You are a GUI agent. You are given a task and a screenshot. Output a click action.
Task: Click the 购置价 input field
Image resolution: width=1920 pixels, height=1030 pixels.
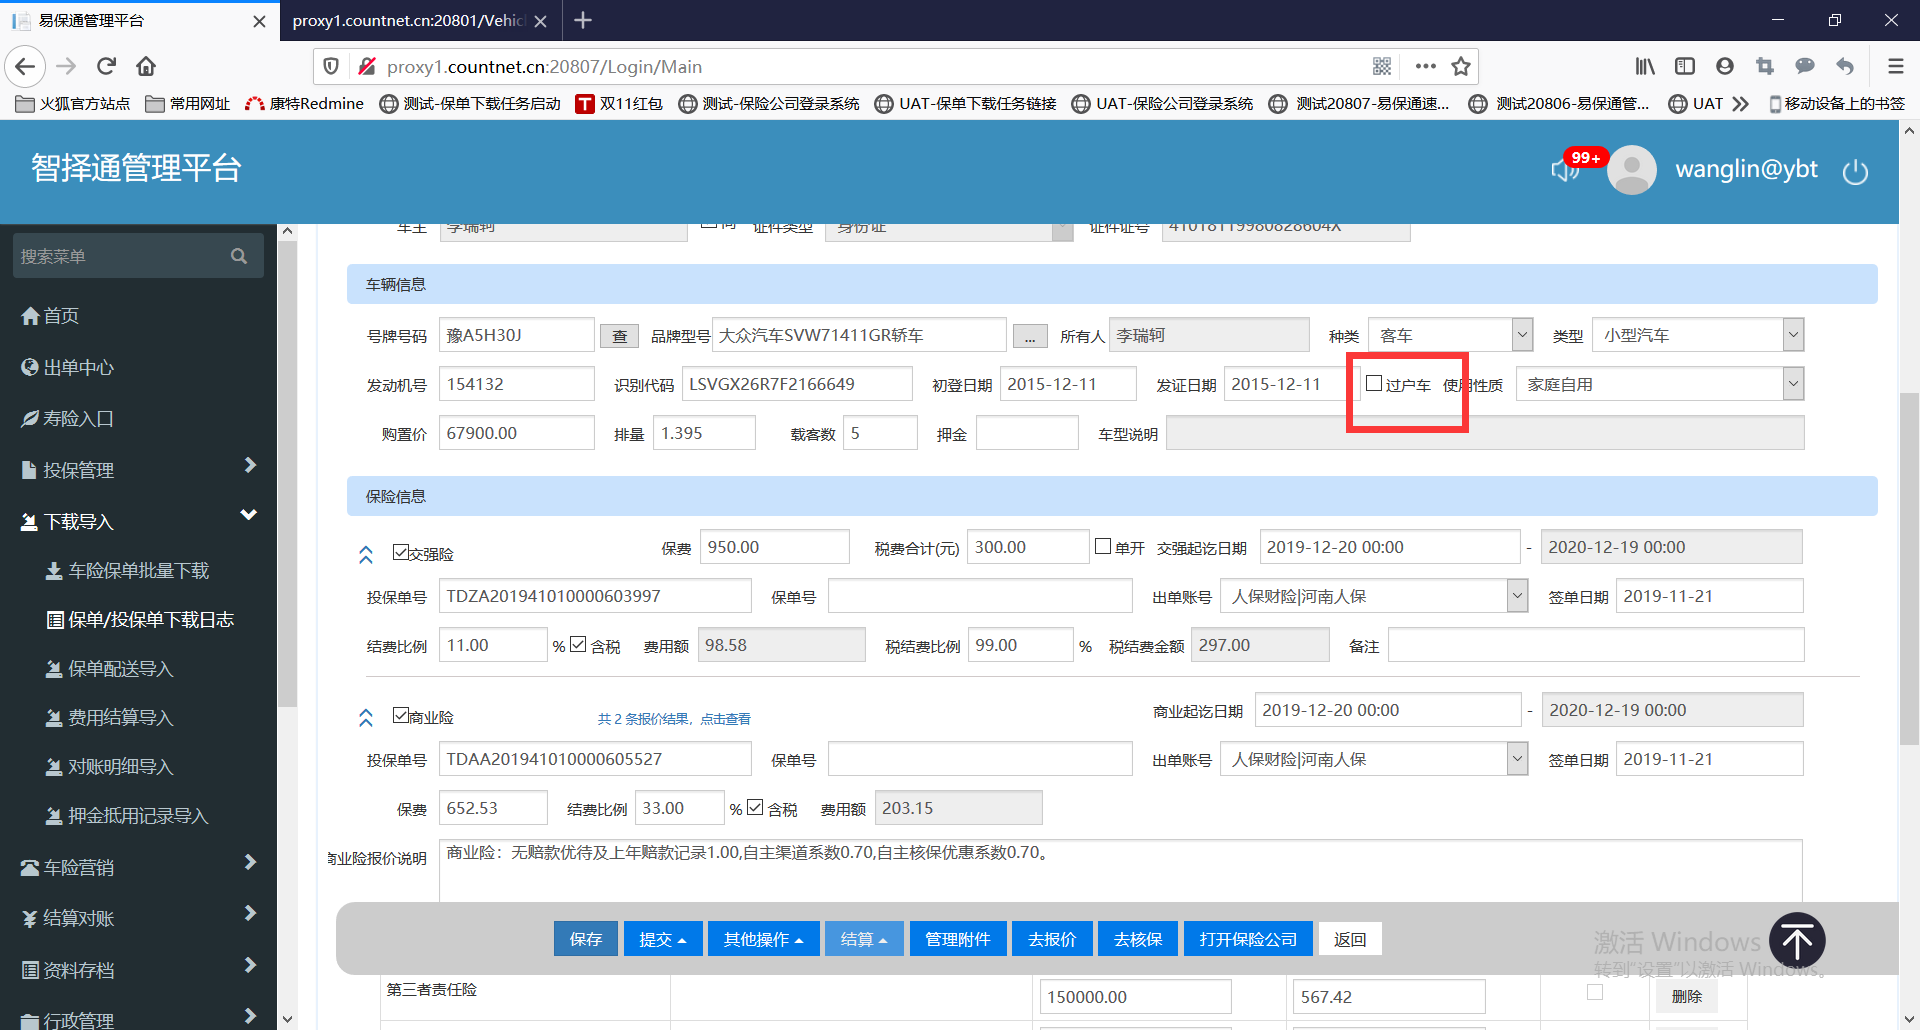516,434
